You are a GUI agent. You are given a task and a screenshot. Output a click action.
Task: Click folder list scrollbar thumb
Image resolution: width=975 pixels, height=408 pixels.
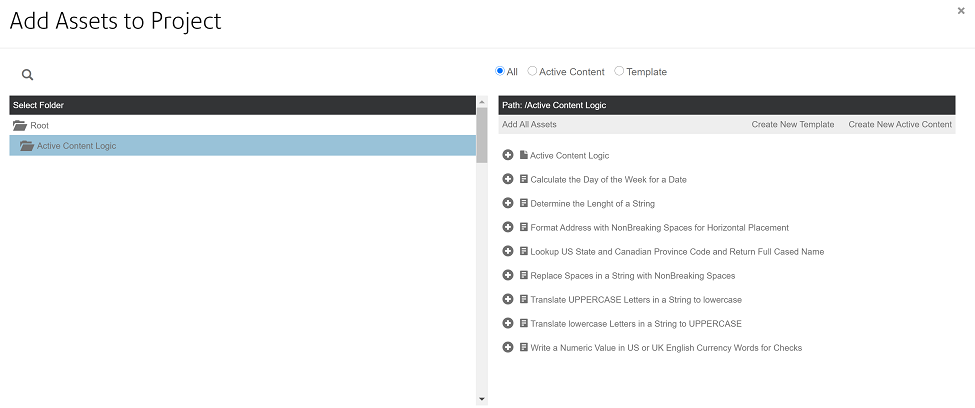click(x=482, y=135)
